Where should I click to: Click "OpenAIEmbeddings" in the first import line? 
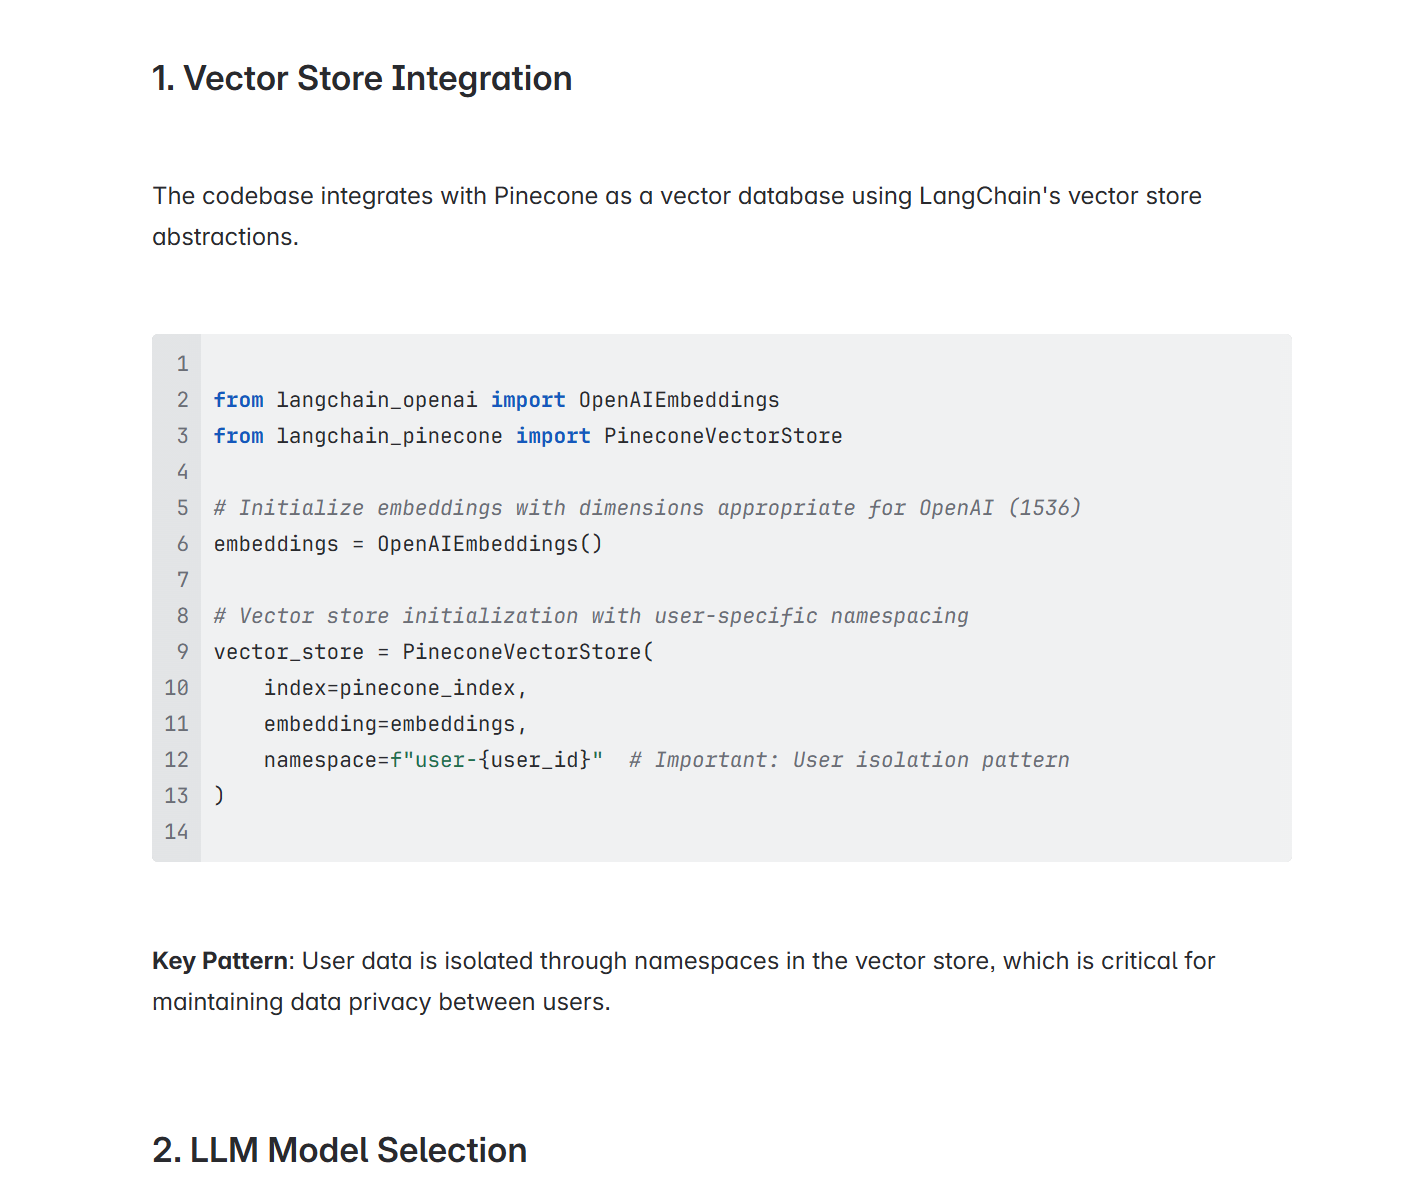coord(678,400)
